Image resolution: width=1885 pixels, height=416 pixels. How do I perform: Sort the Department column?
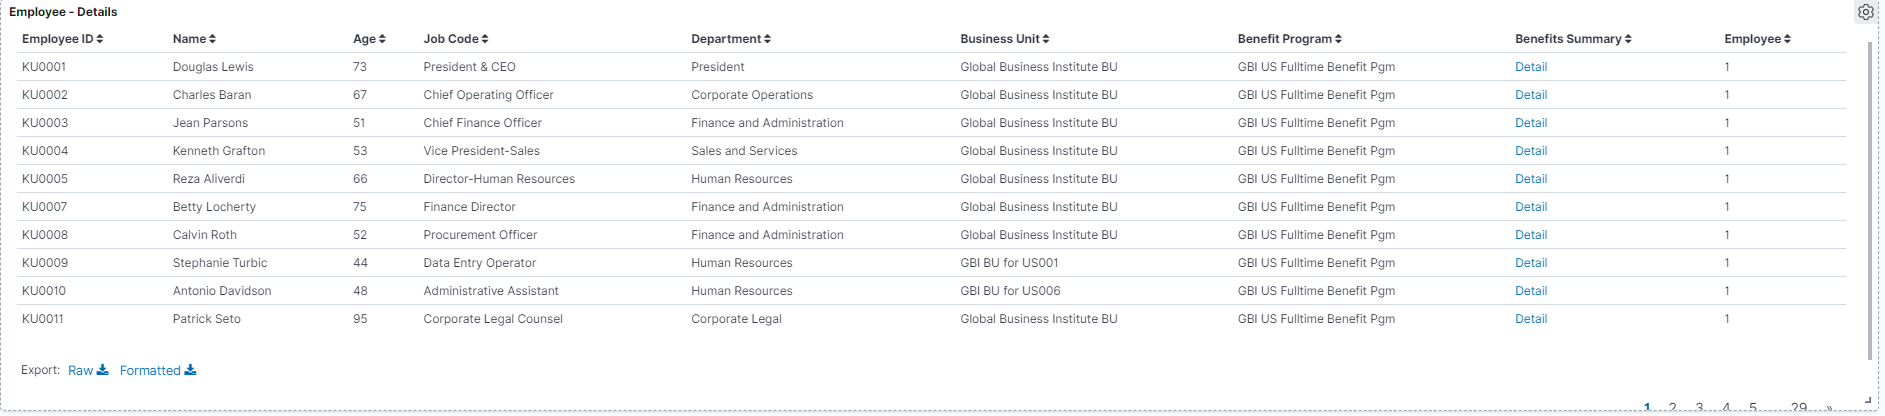click(x=731, y=39)
